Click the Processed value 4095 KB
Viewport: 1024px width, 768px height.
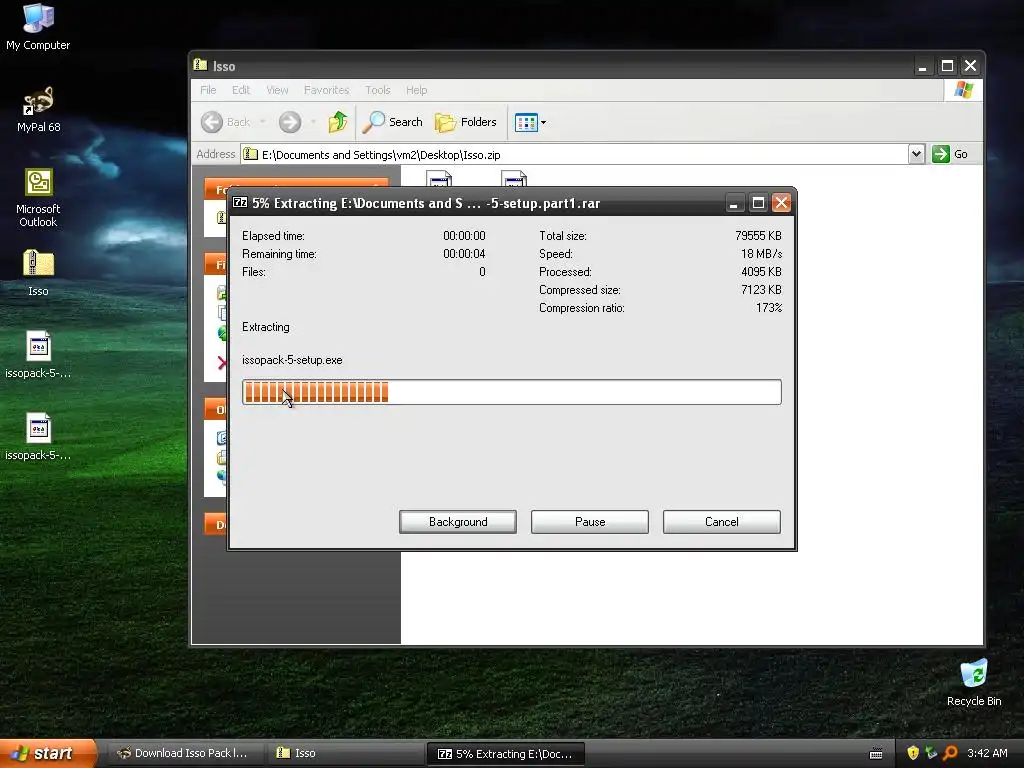[761, 272]
